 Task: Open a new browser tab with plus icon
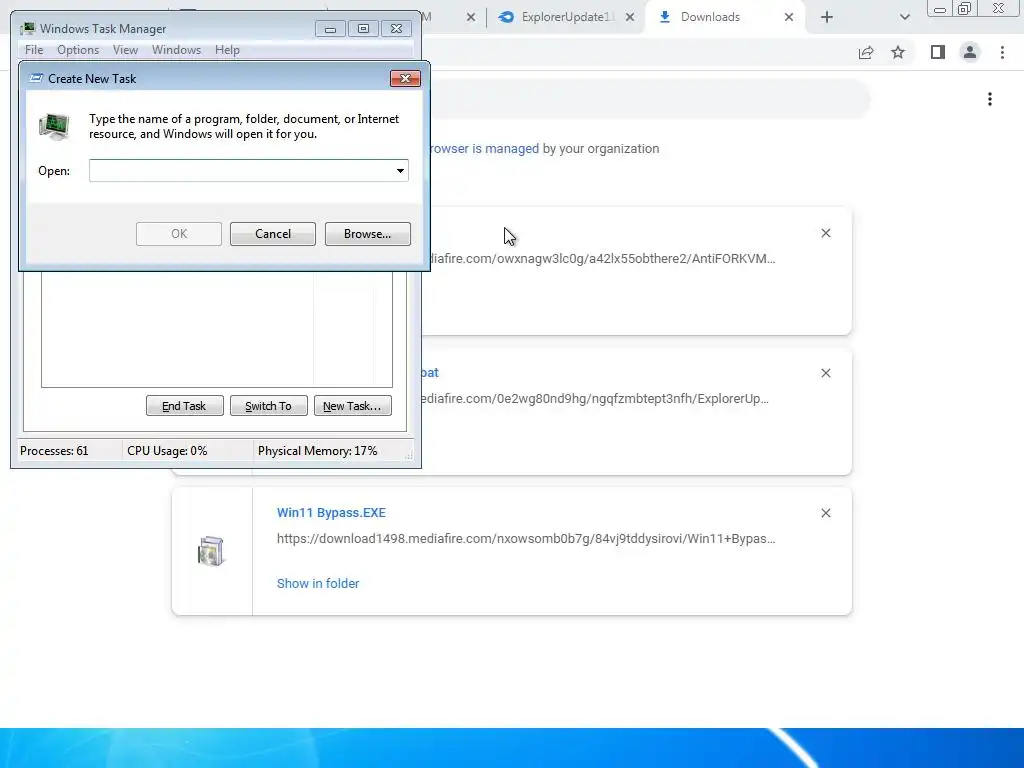[x=827, y=17]
